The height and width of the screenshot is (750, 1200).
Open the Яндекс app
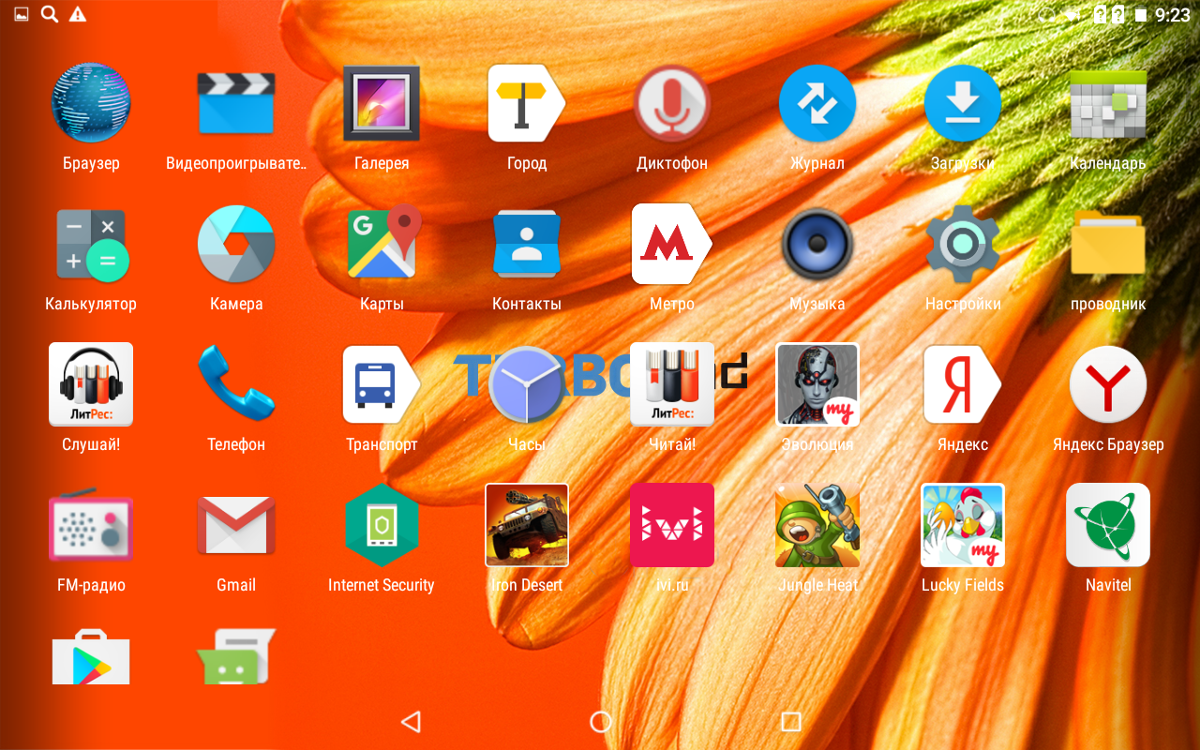coord(962,384)
